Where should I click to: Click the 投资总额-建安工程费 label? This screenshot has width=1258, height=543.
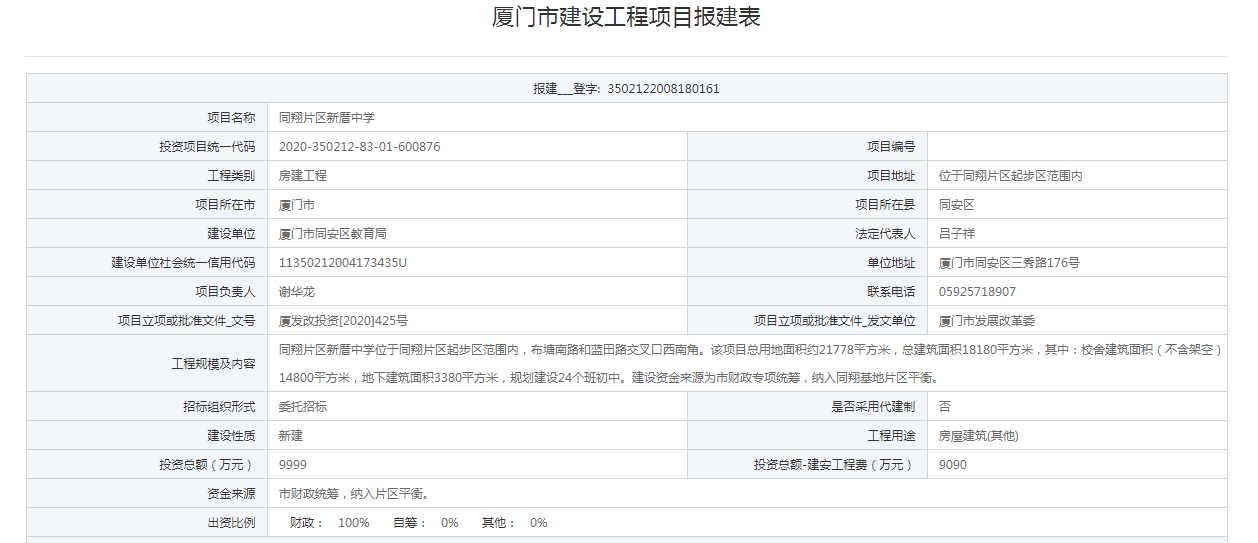pyautogui.click(x=835, y=465)
